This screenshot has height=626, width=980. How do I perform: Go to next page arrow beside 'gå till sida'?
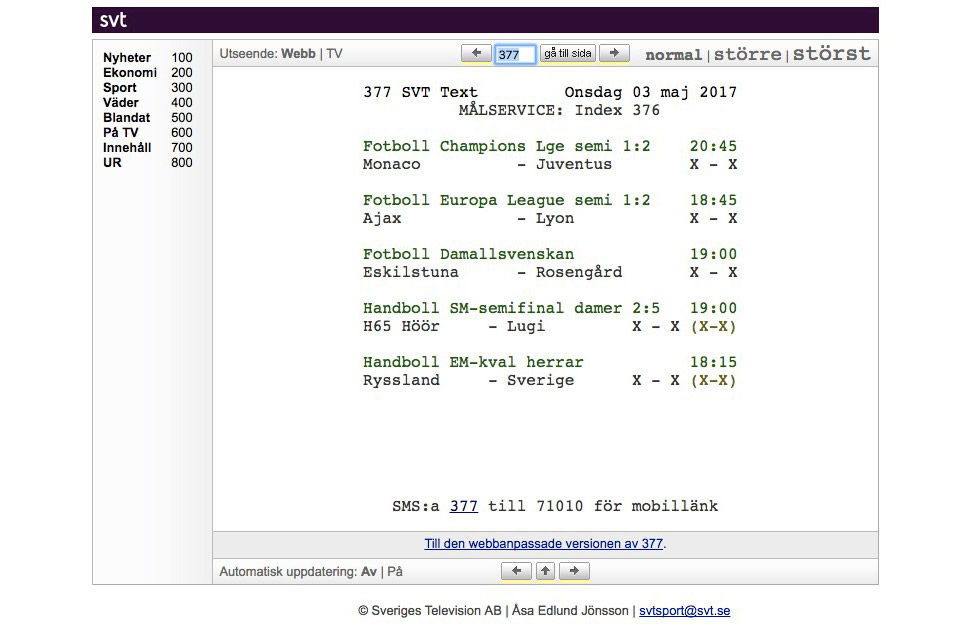click(x=614, y=53)
